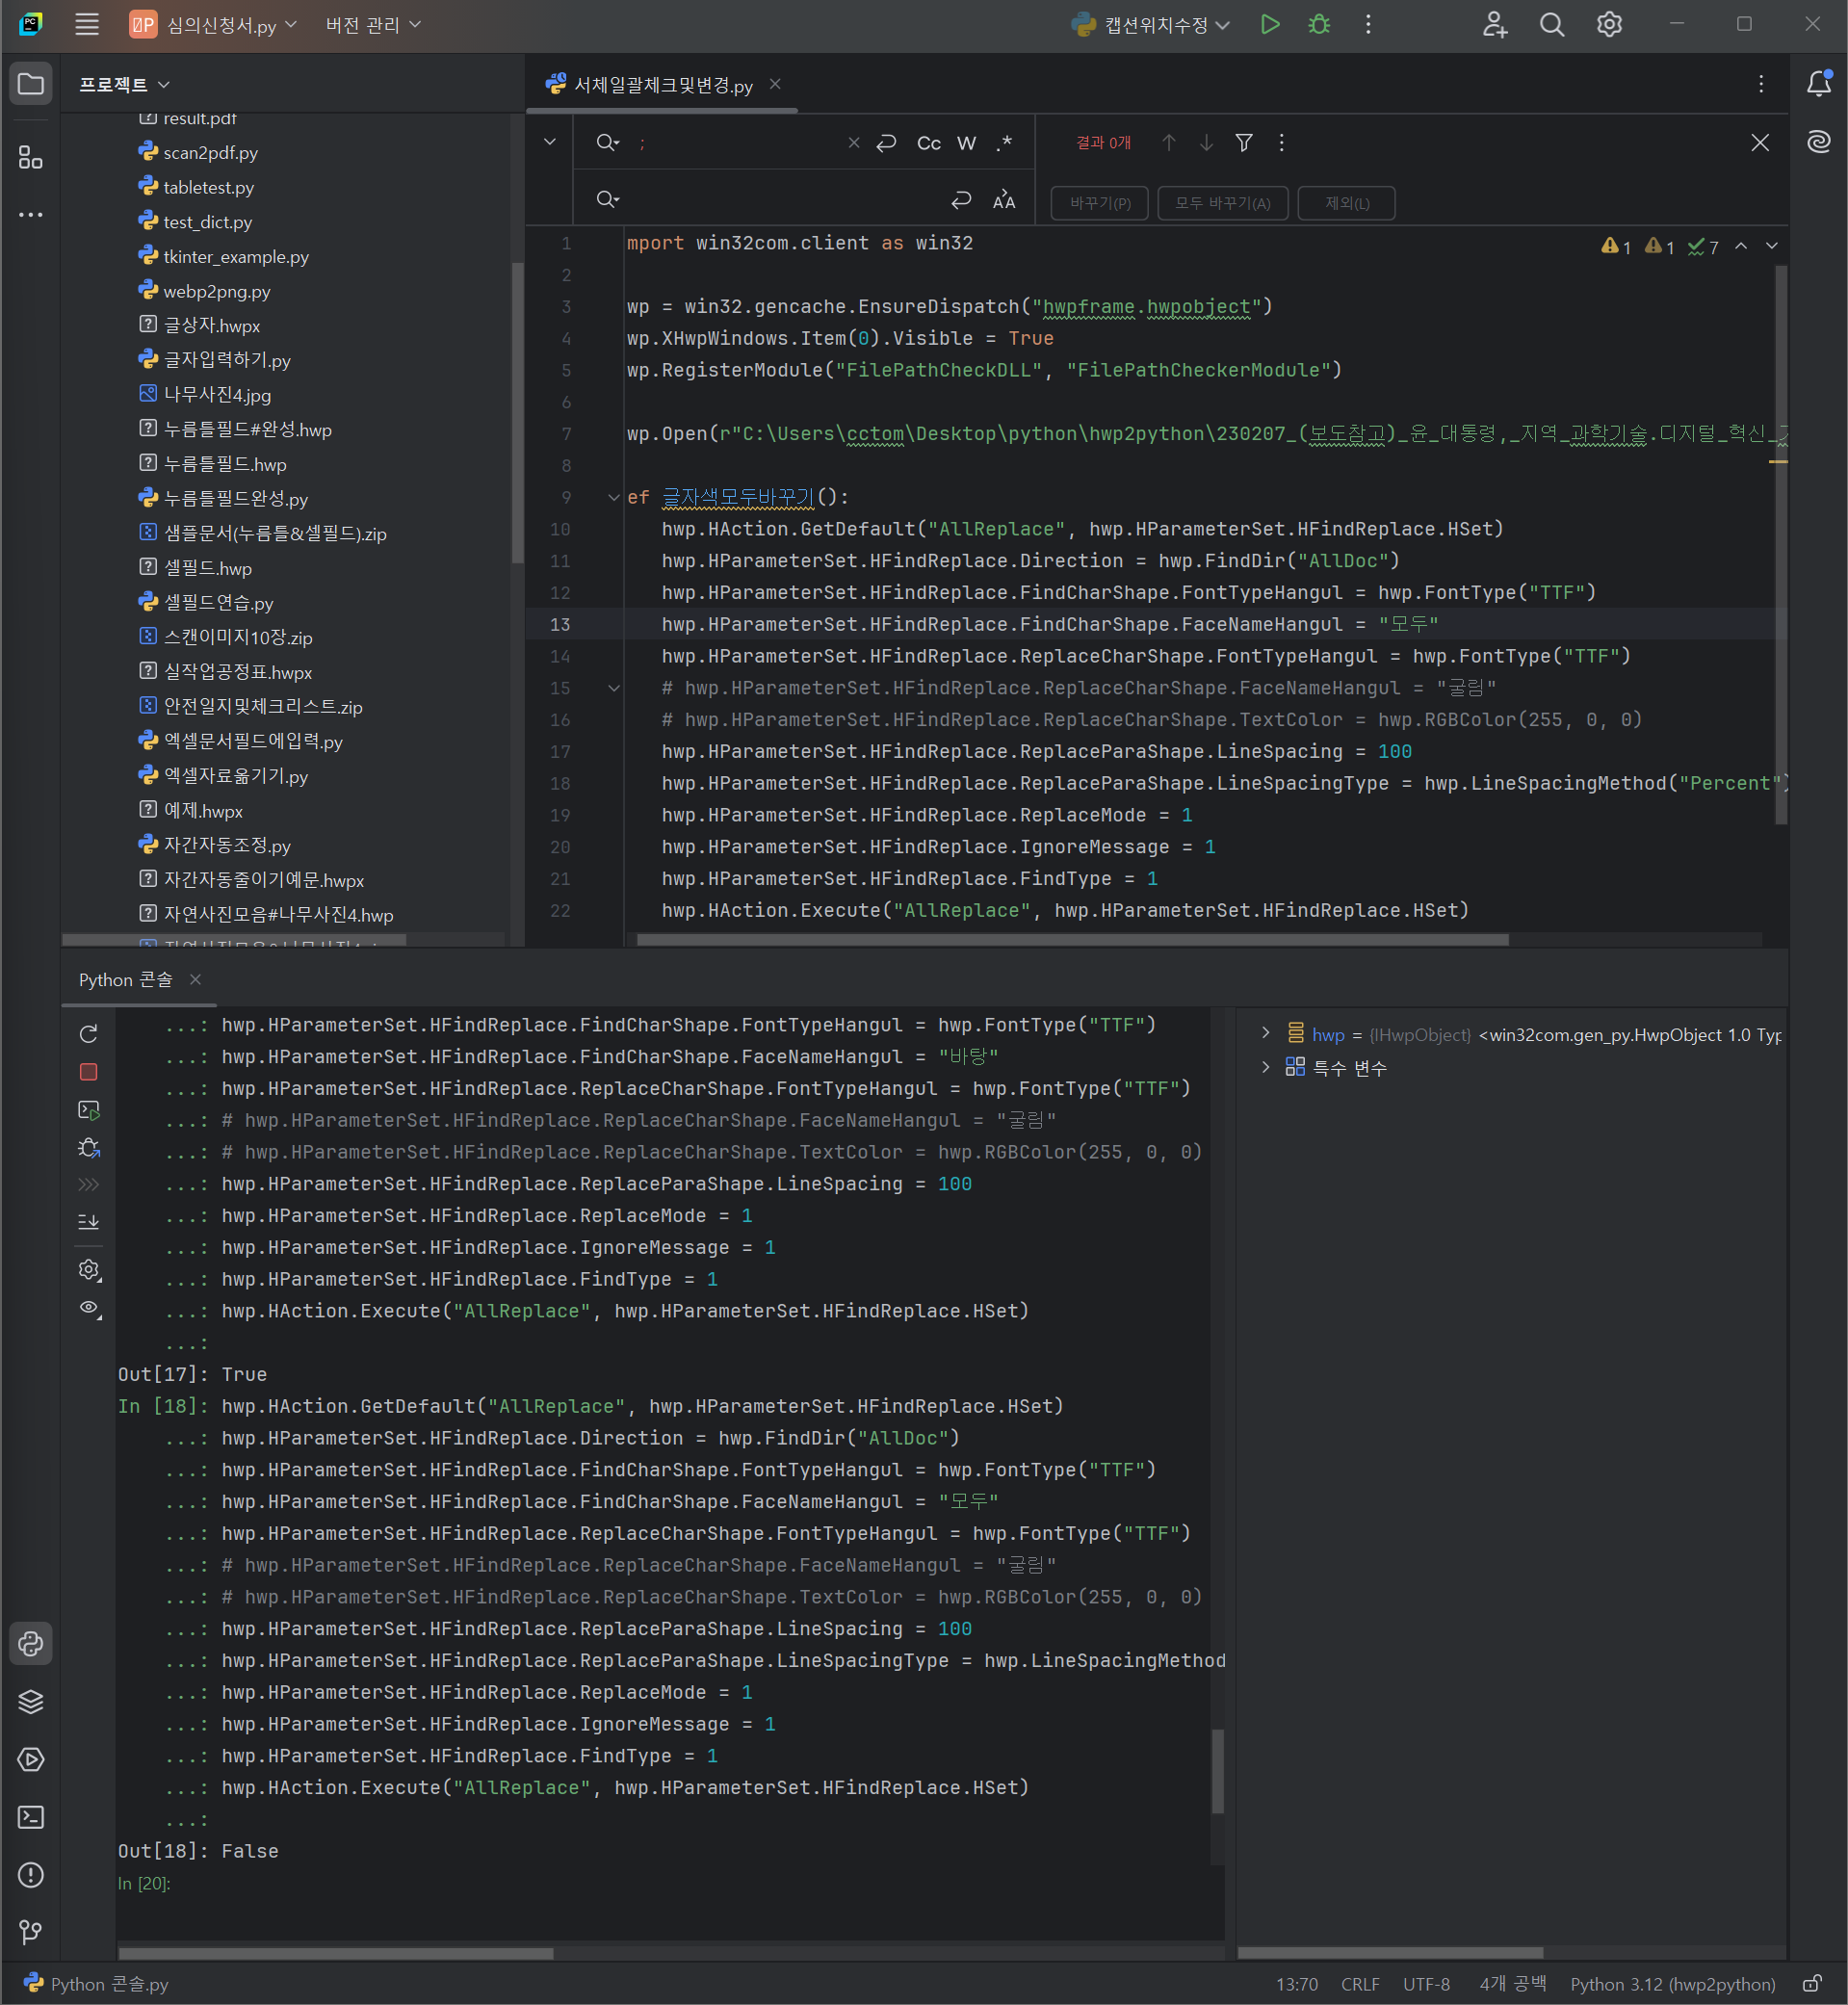Toggle regex .* option in search bar
Image resolution: width=1848 pixels, height=2005 pixels.
pyautogui.click(x=1004, y=143)
